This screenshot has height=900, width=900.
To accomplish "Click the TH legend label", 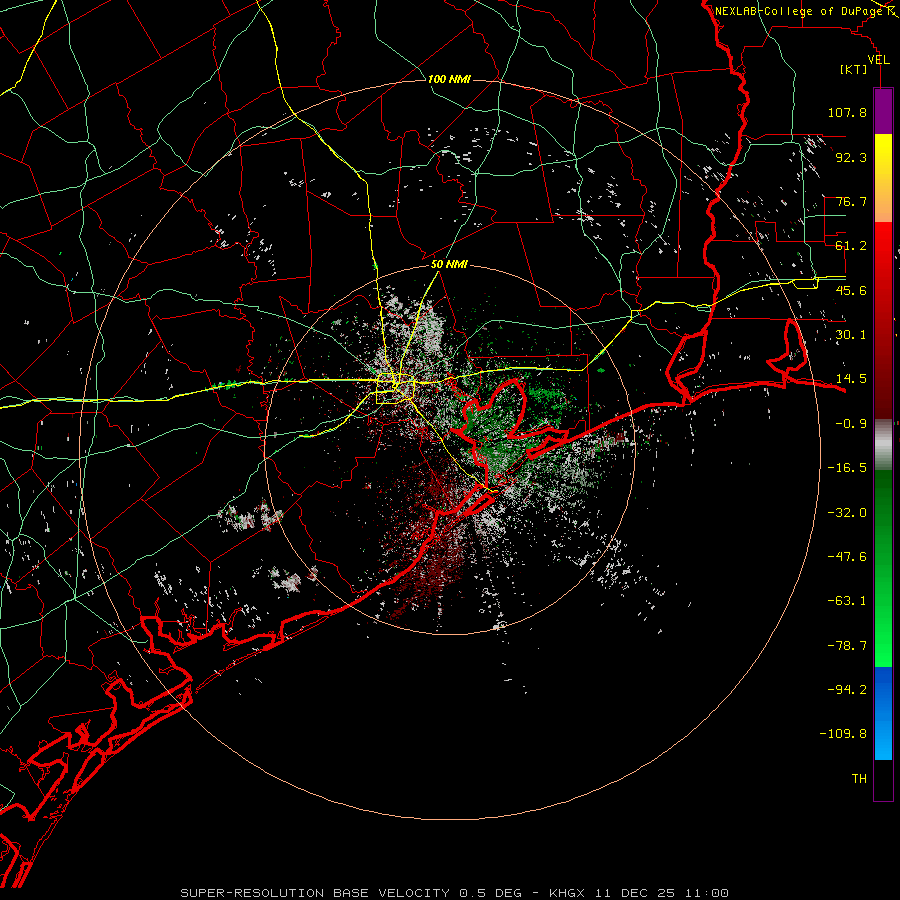I will click(x=859, y=779).
